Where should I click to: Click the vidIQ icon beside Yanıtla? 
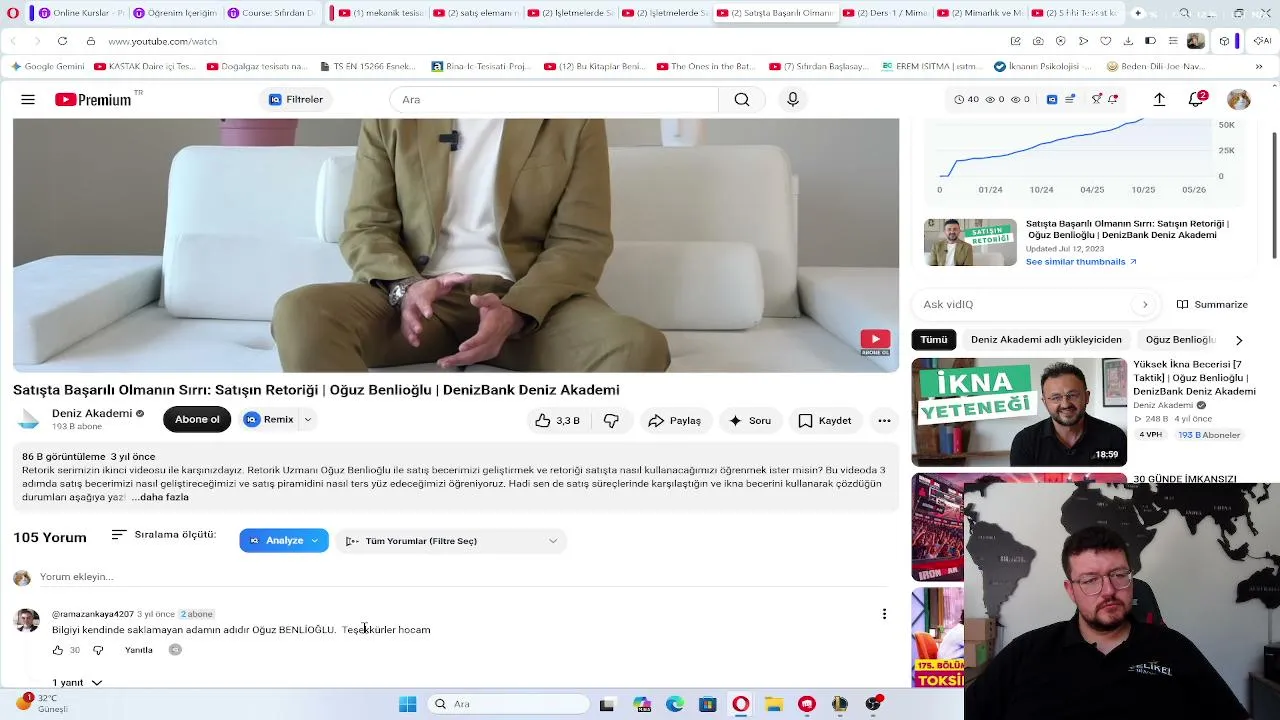(175, 650)
